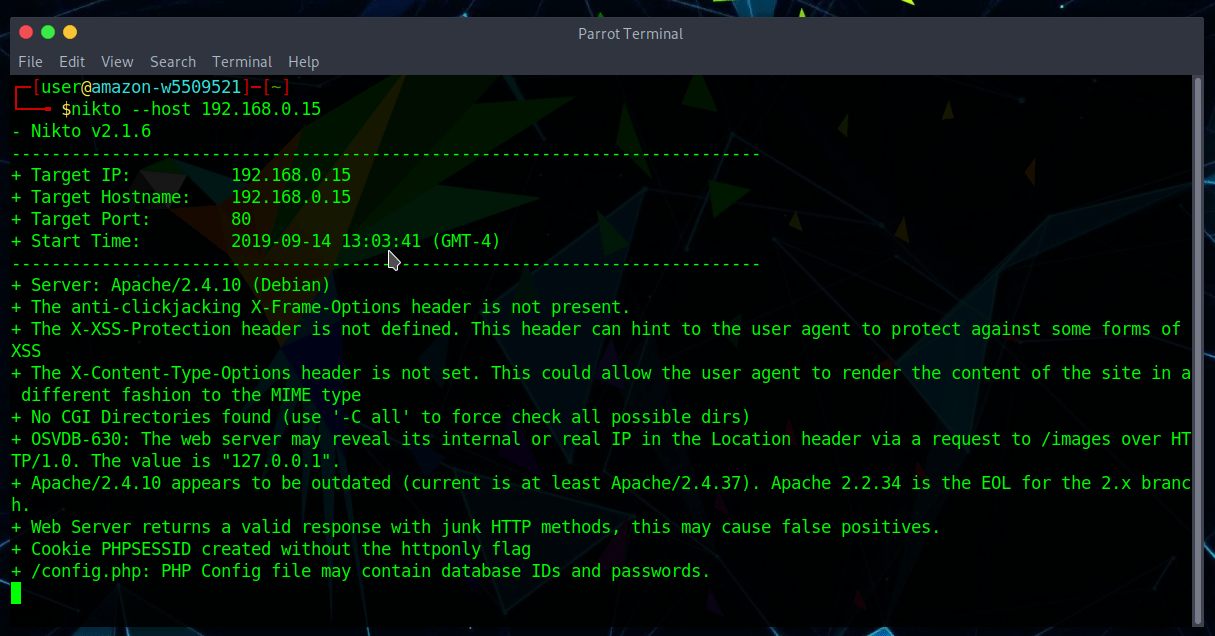Click the terminal vertical scrollbar
The height and width of the screenshot is (636, 1215).
coord(1197,350)
